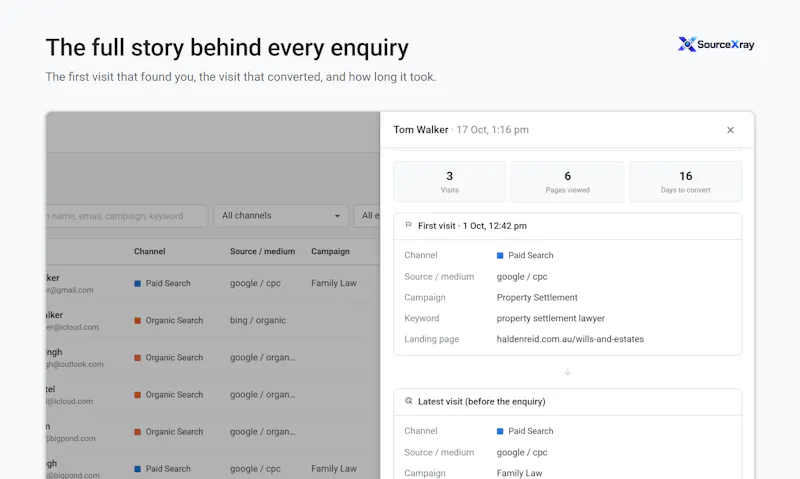This screenshot has width=800, height=479.
Task: Select the row with @gmail.com email
Action: (x=213, y=284)
